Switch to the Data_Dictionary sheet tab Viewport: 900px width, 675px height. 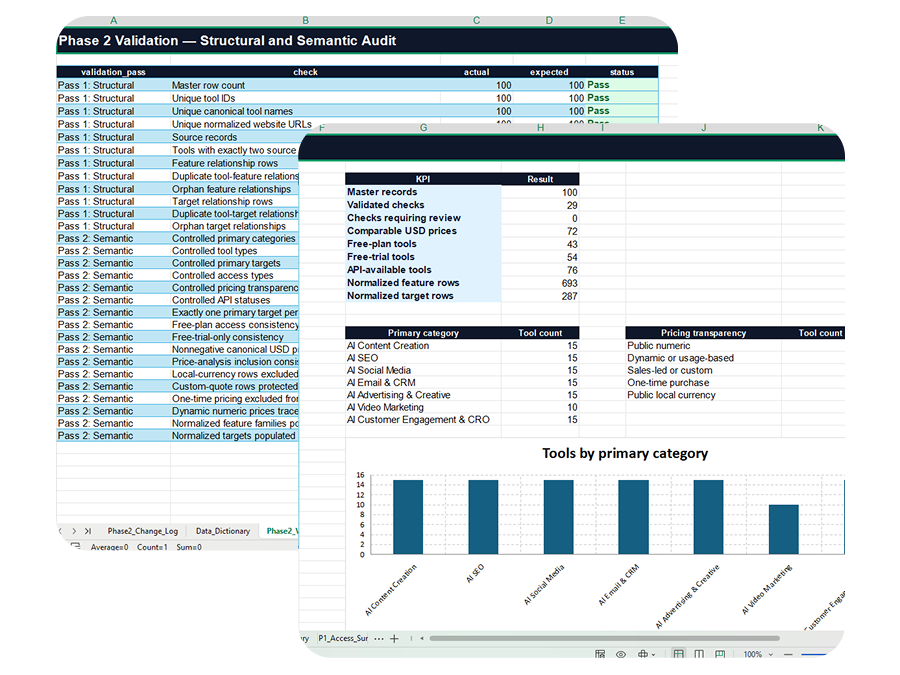pyautogui.click(x=223, y=531)
